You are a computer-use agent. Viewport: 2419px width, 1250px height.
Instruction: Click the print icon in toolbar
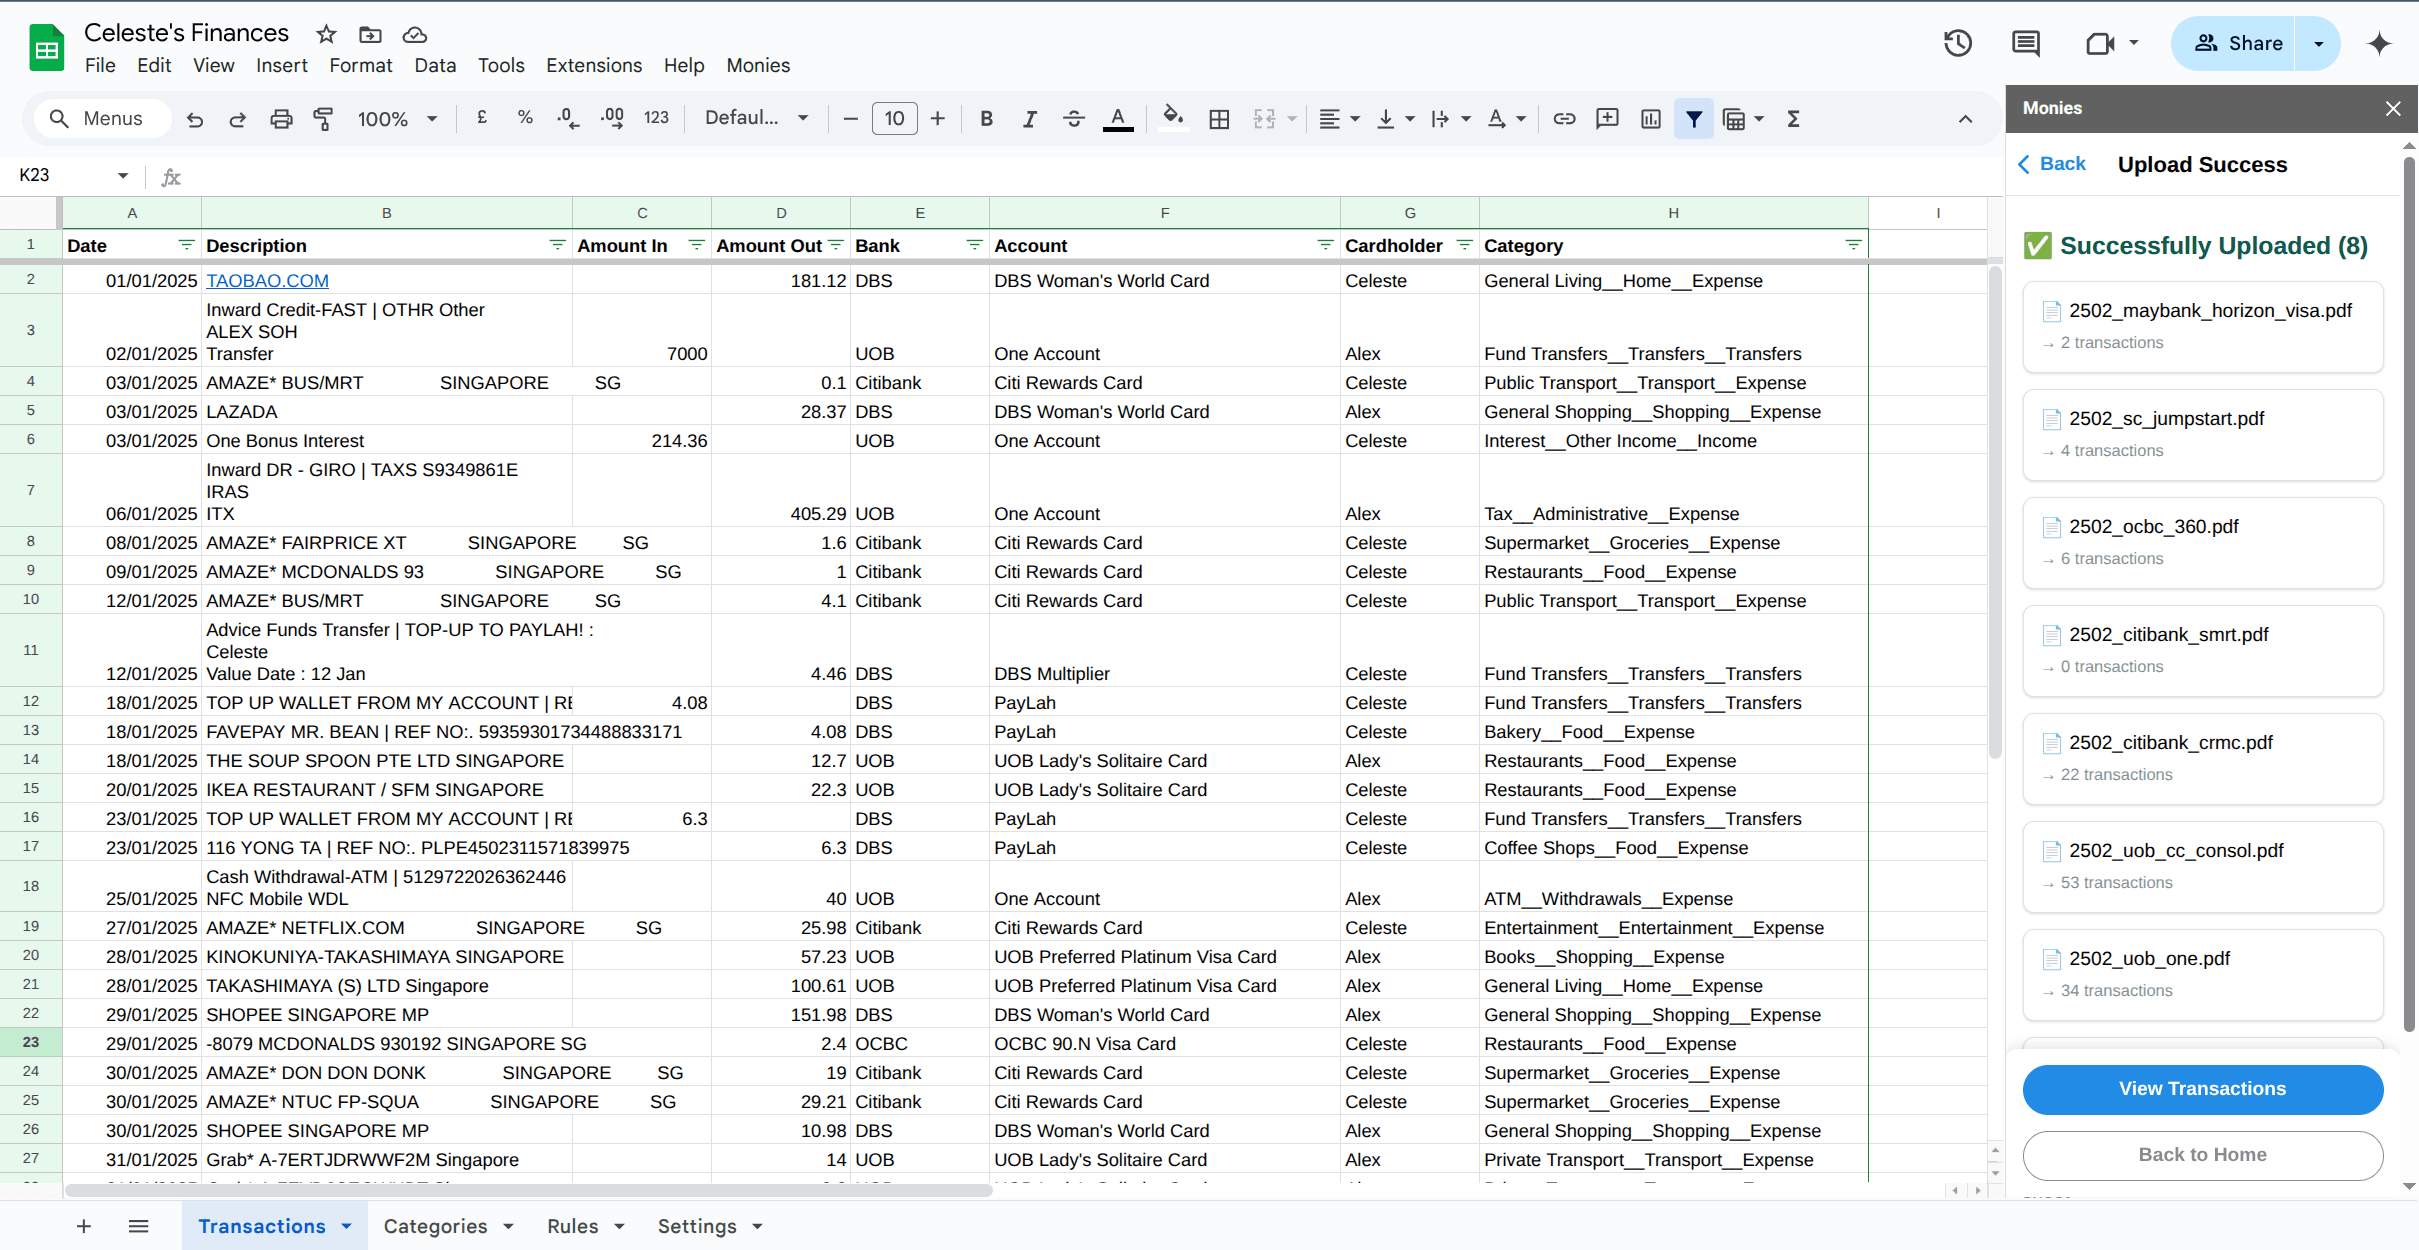pyautogui.click(x=281, y=119)
